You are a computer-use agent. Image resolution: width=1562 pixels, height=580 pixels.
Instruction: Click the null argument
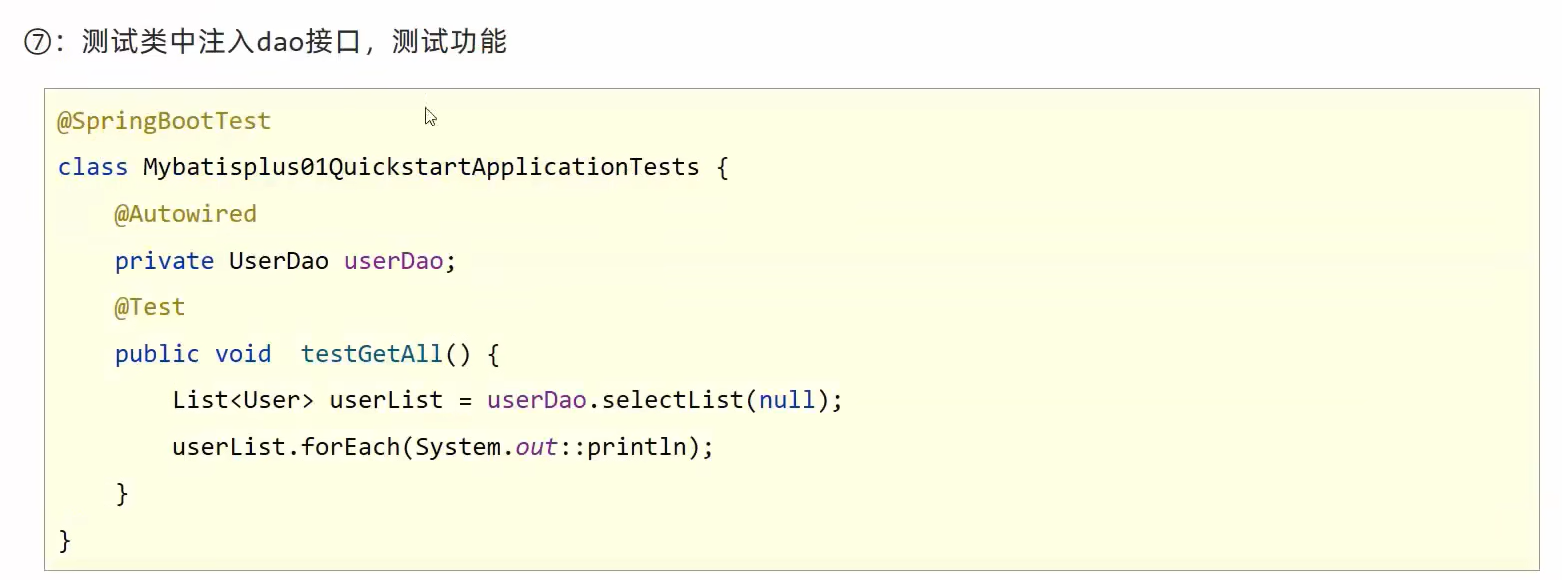787,400
